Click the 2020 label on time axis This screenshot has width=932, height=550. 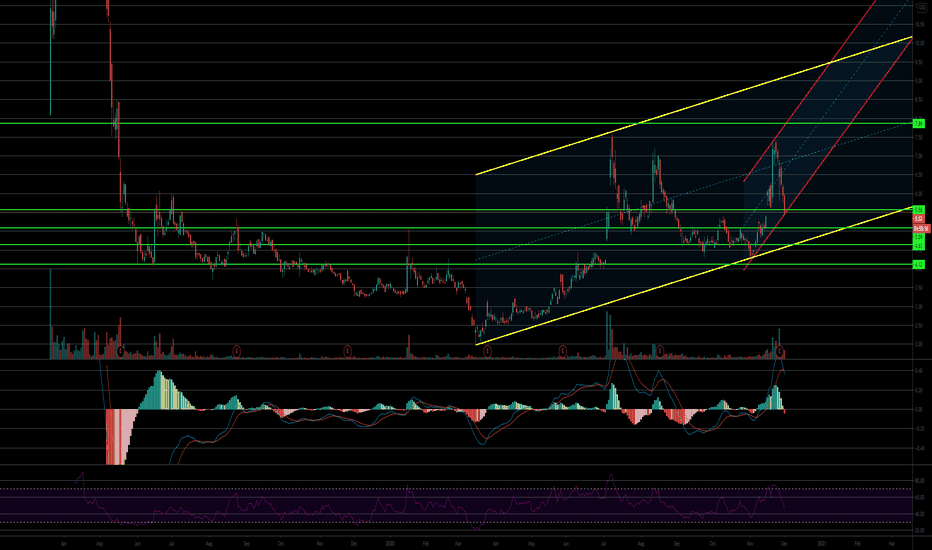(x=390, y=543)
